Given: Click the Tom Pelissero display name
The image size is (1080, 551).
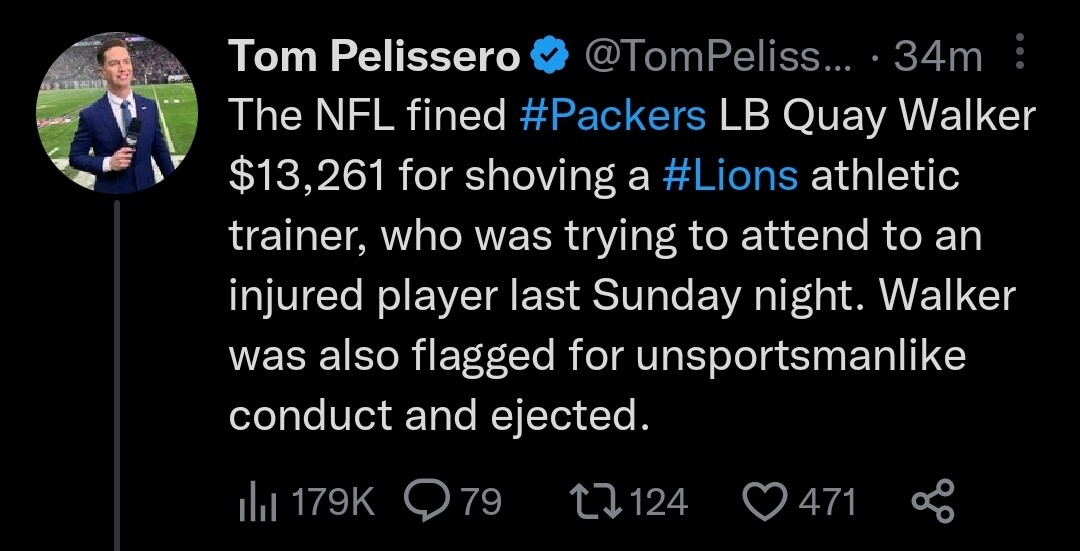Looking at the screenshot, I should pyautogui.click(x=375, y=57).
